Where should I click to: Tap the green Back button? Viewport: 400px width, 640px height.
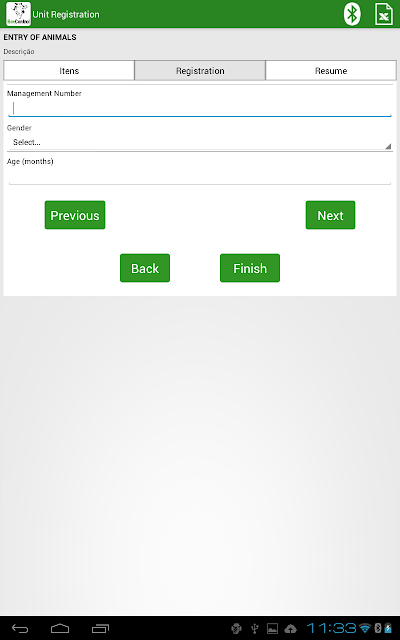145,268
